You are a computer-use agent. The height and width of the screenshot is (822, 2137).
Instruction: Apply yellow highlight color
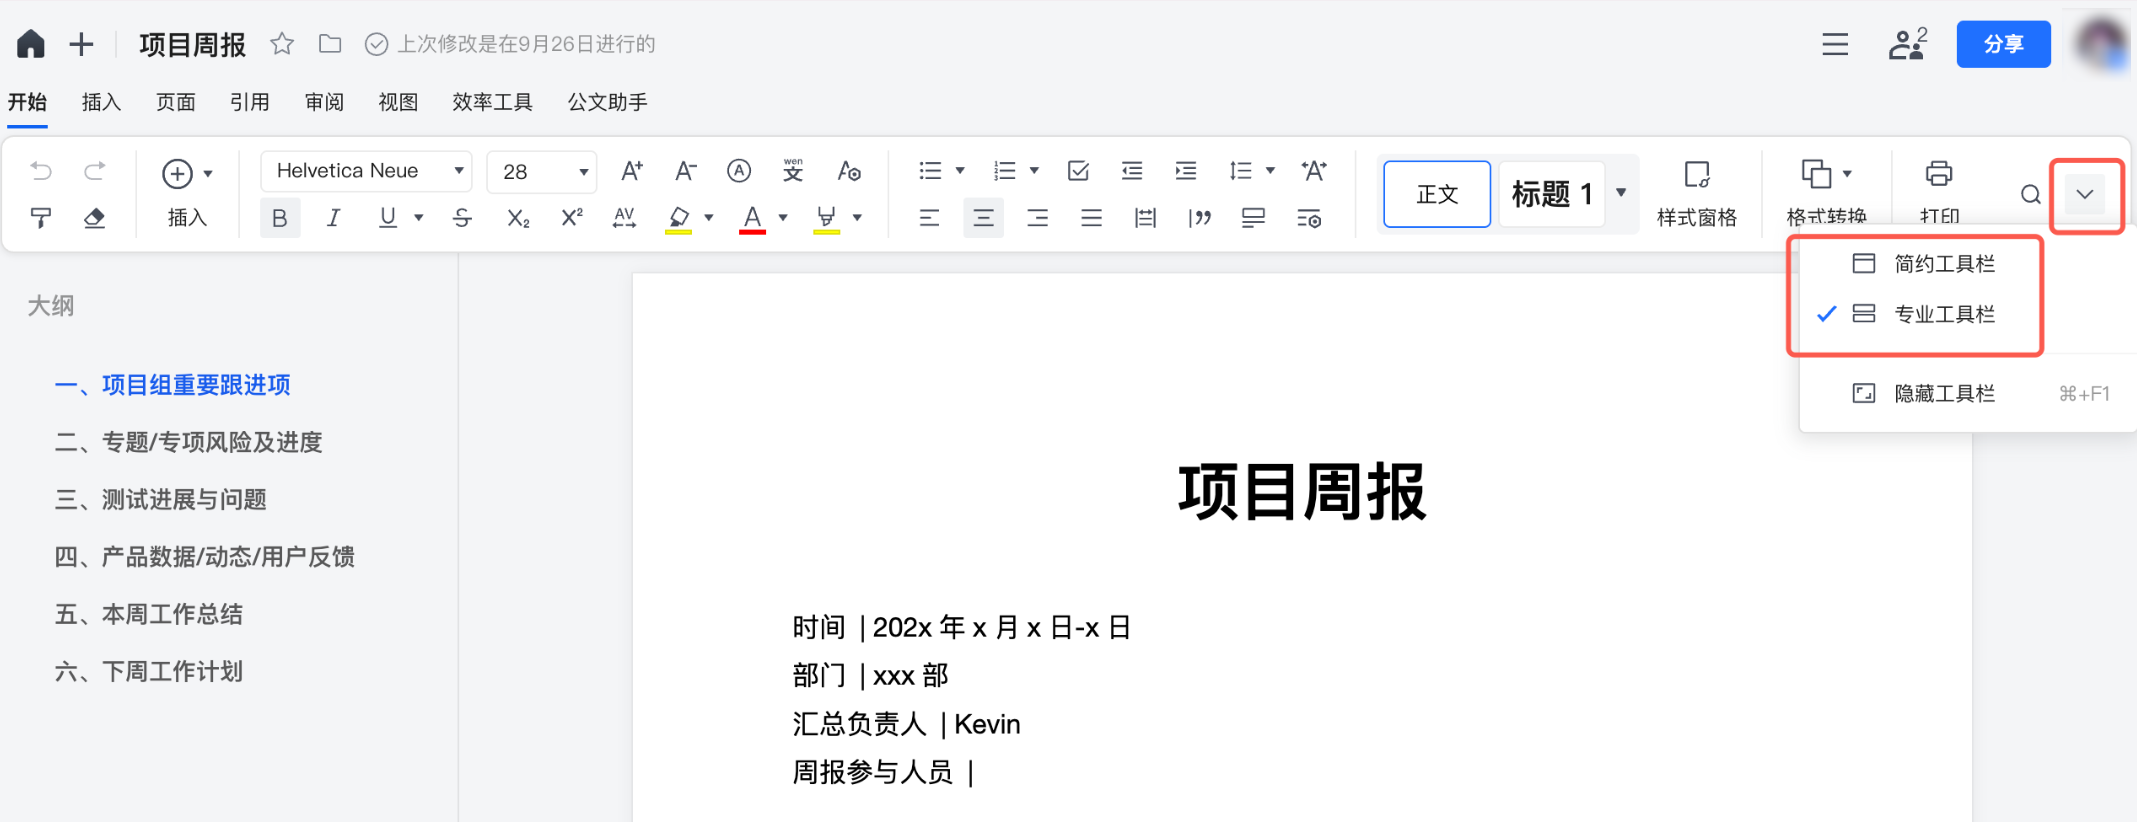click(x=679, y=218)
